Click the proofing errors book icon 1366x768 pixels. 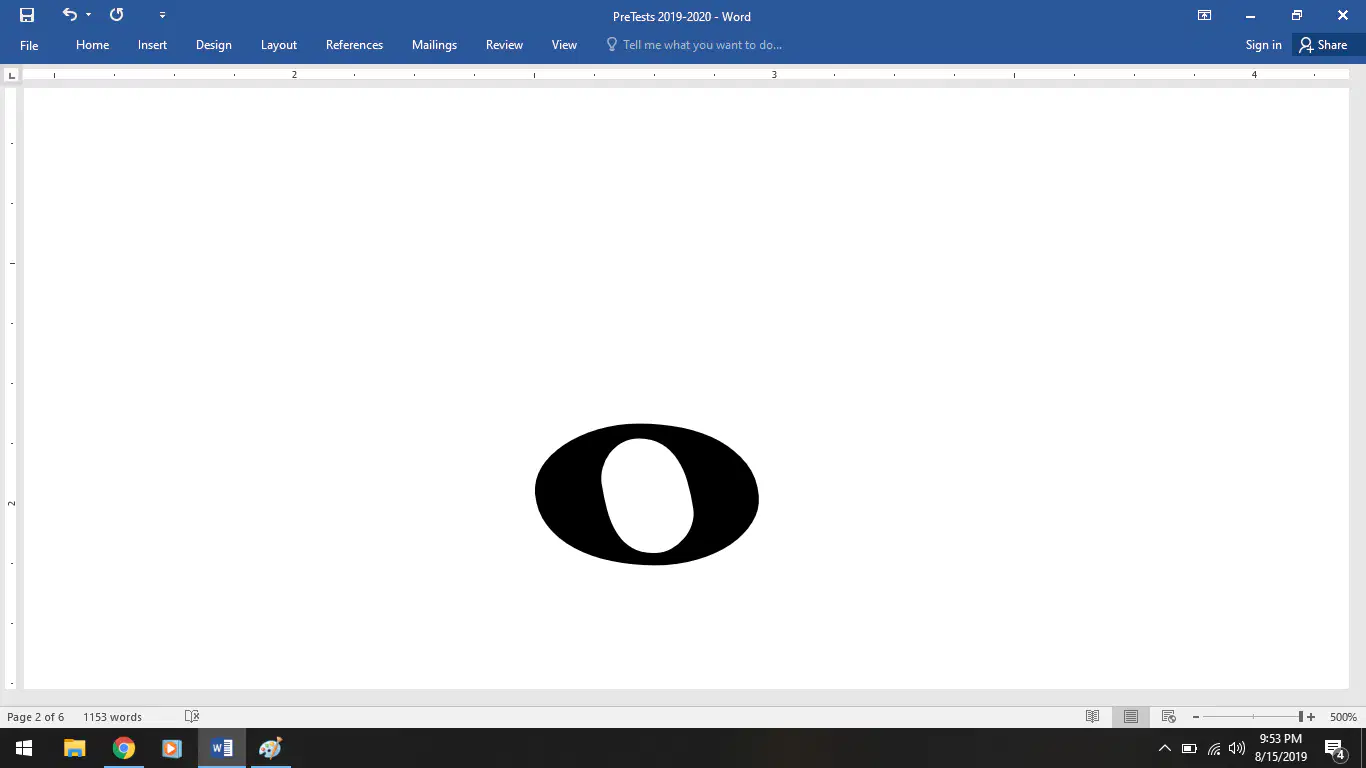pyautogui.click(x=192, y=717)
